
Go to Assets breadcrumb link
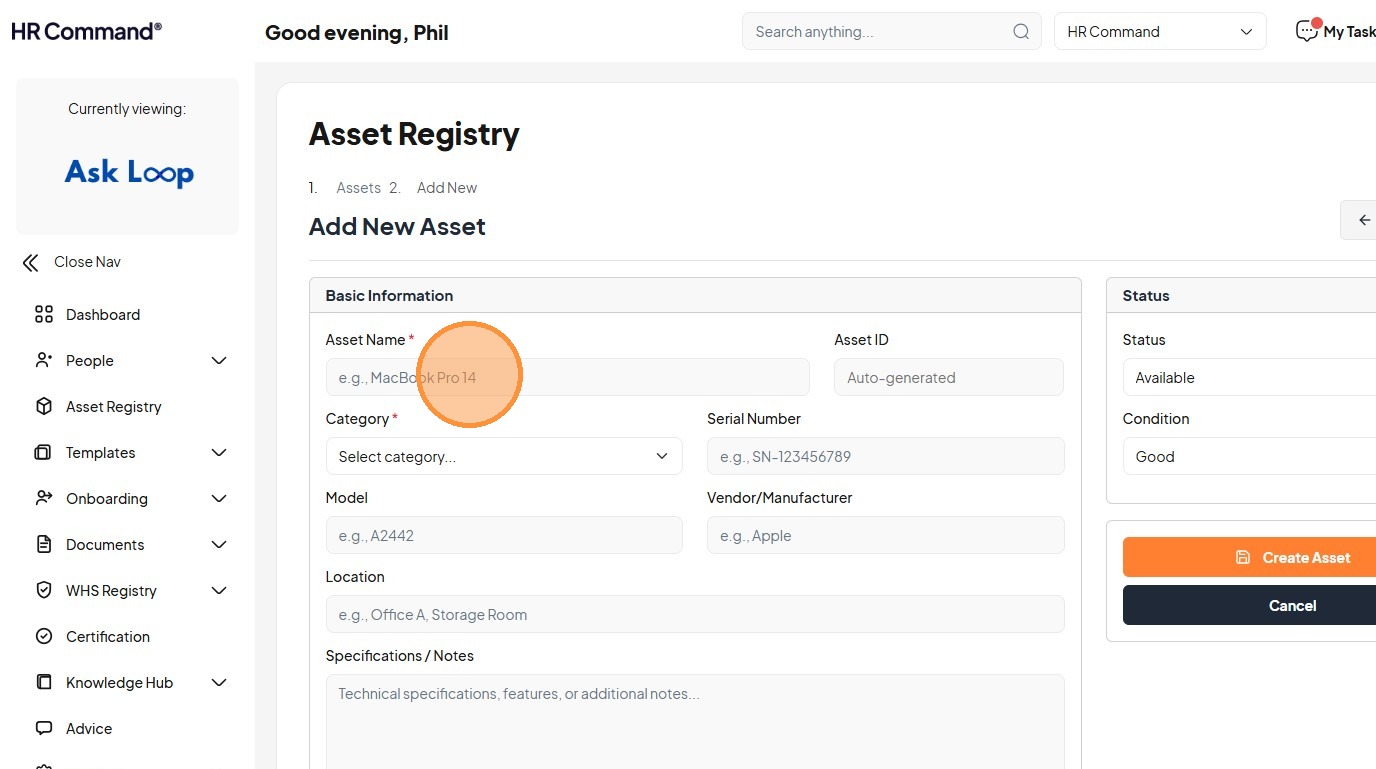click(x=358, y=188)
